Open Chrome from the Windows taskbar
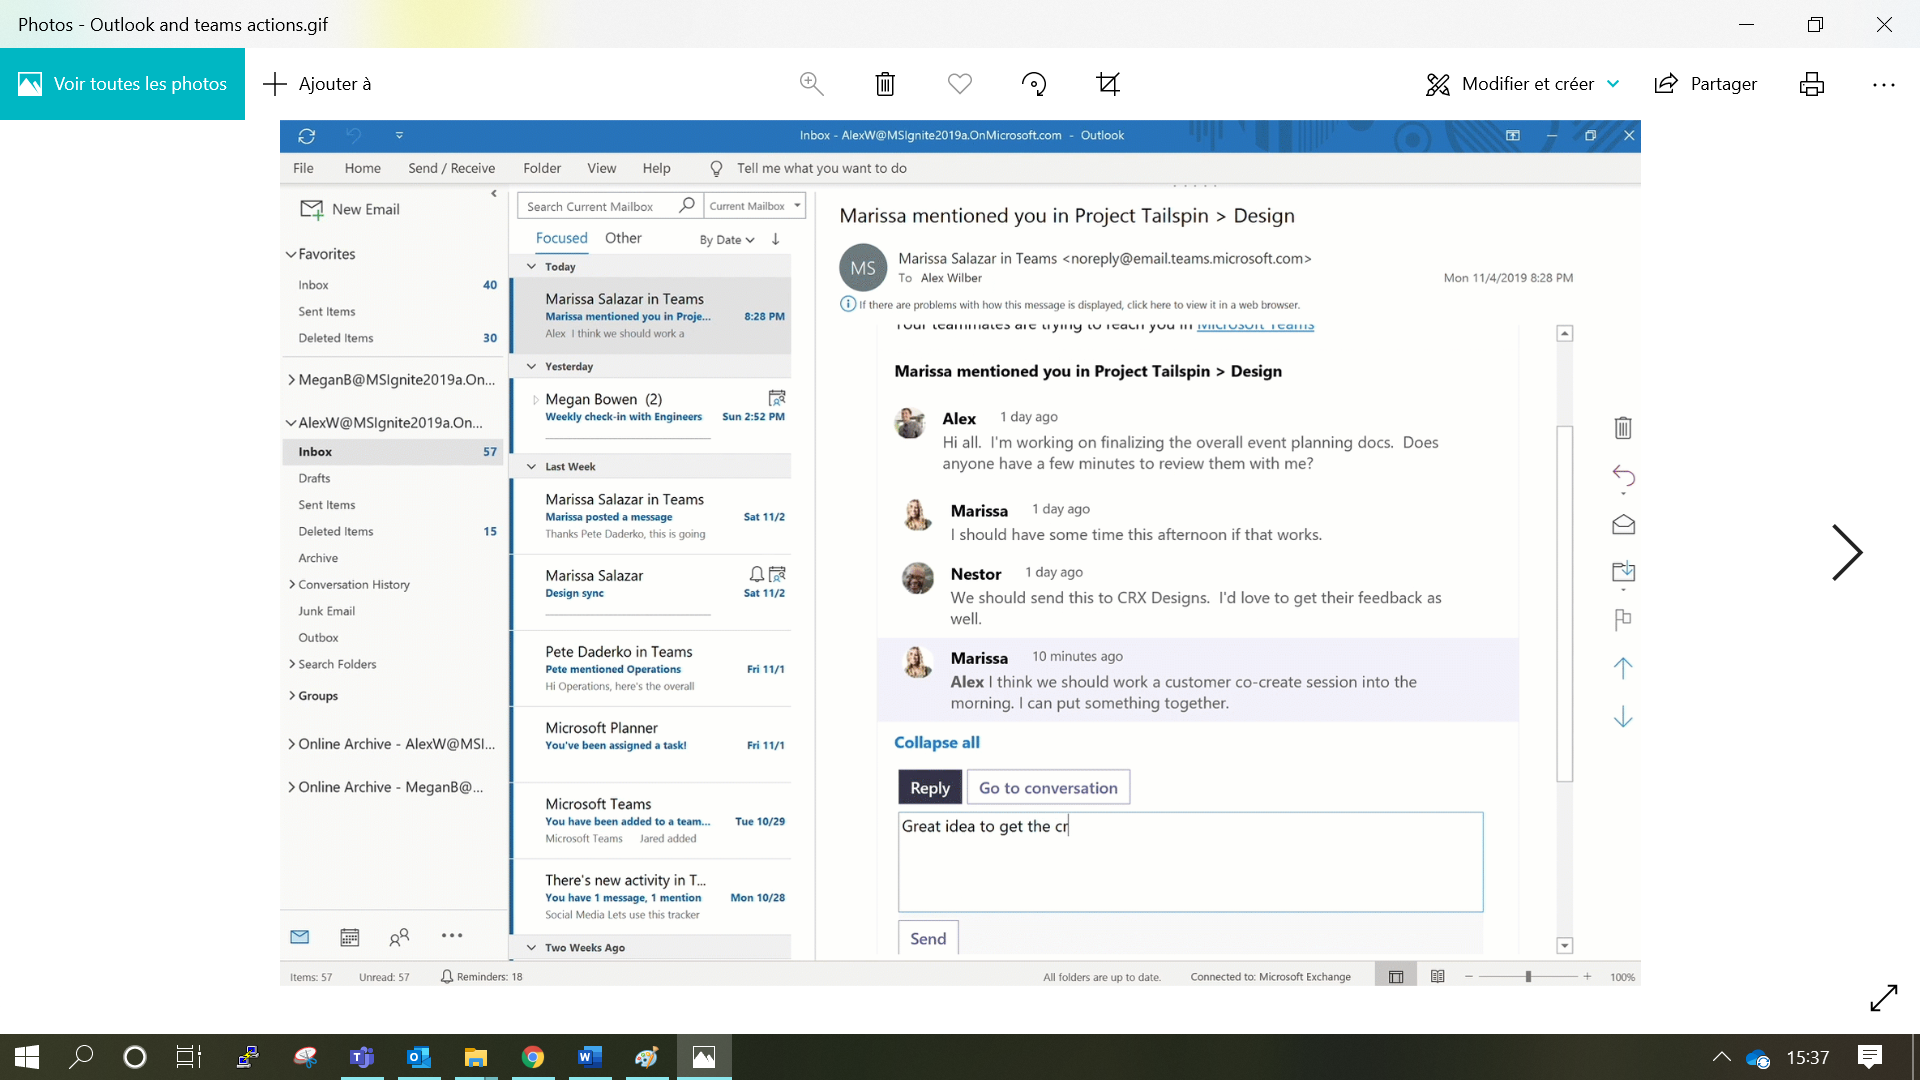Image resolution: width=1920 pixels, height=1080 pixels. (x=532, y=1057)
